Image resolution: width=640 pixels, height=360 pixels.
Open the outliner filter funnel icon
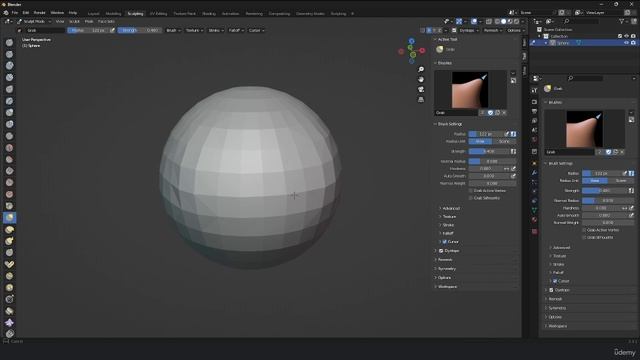click(x=622, y=21)
